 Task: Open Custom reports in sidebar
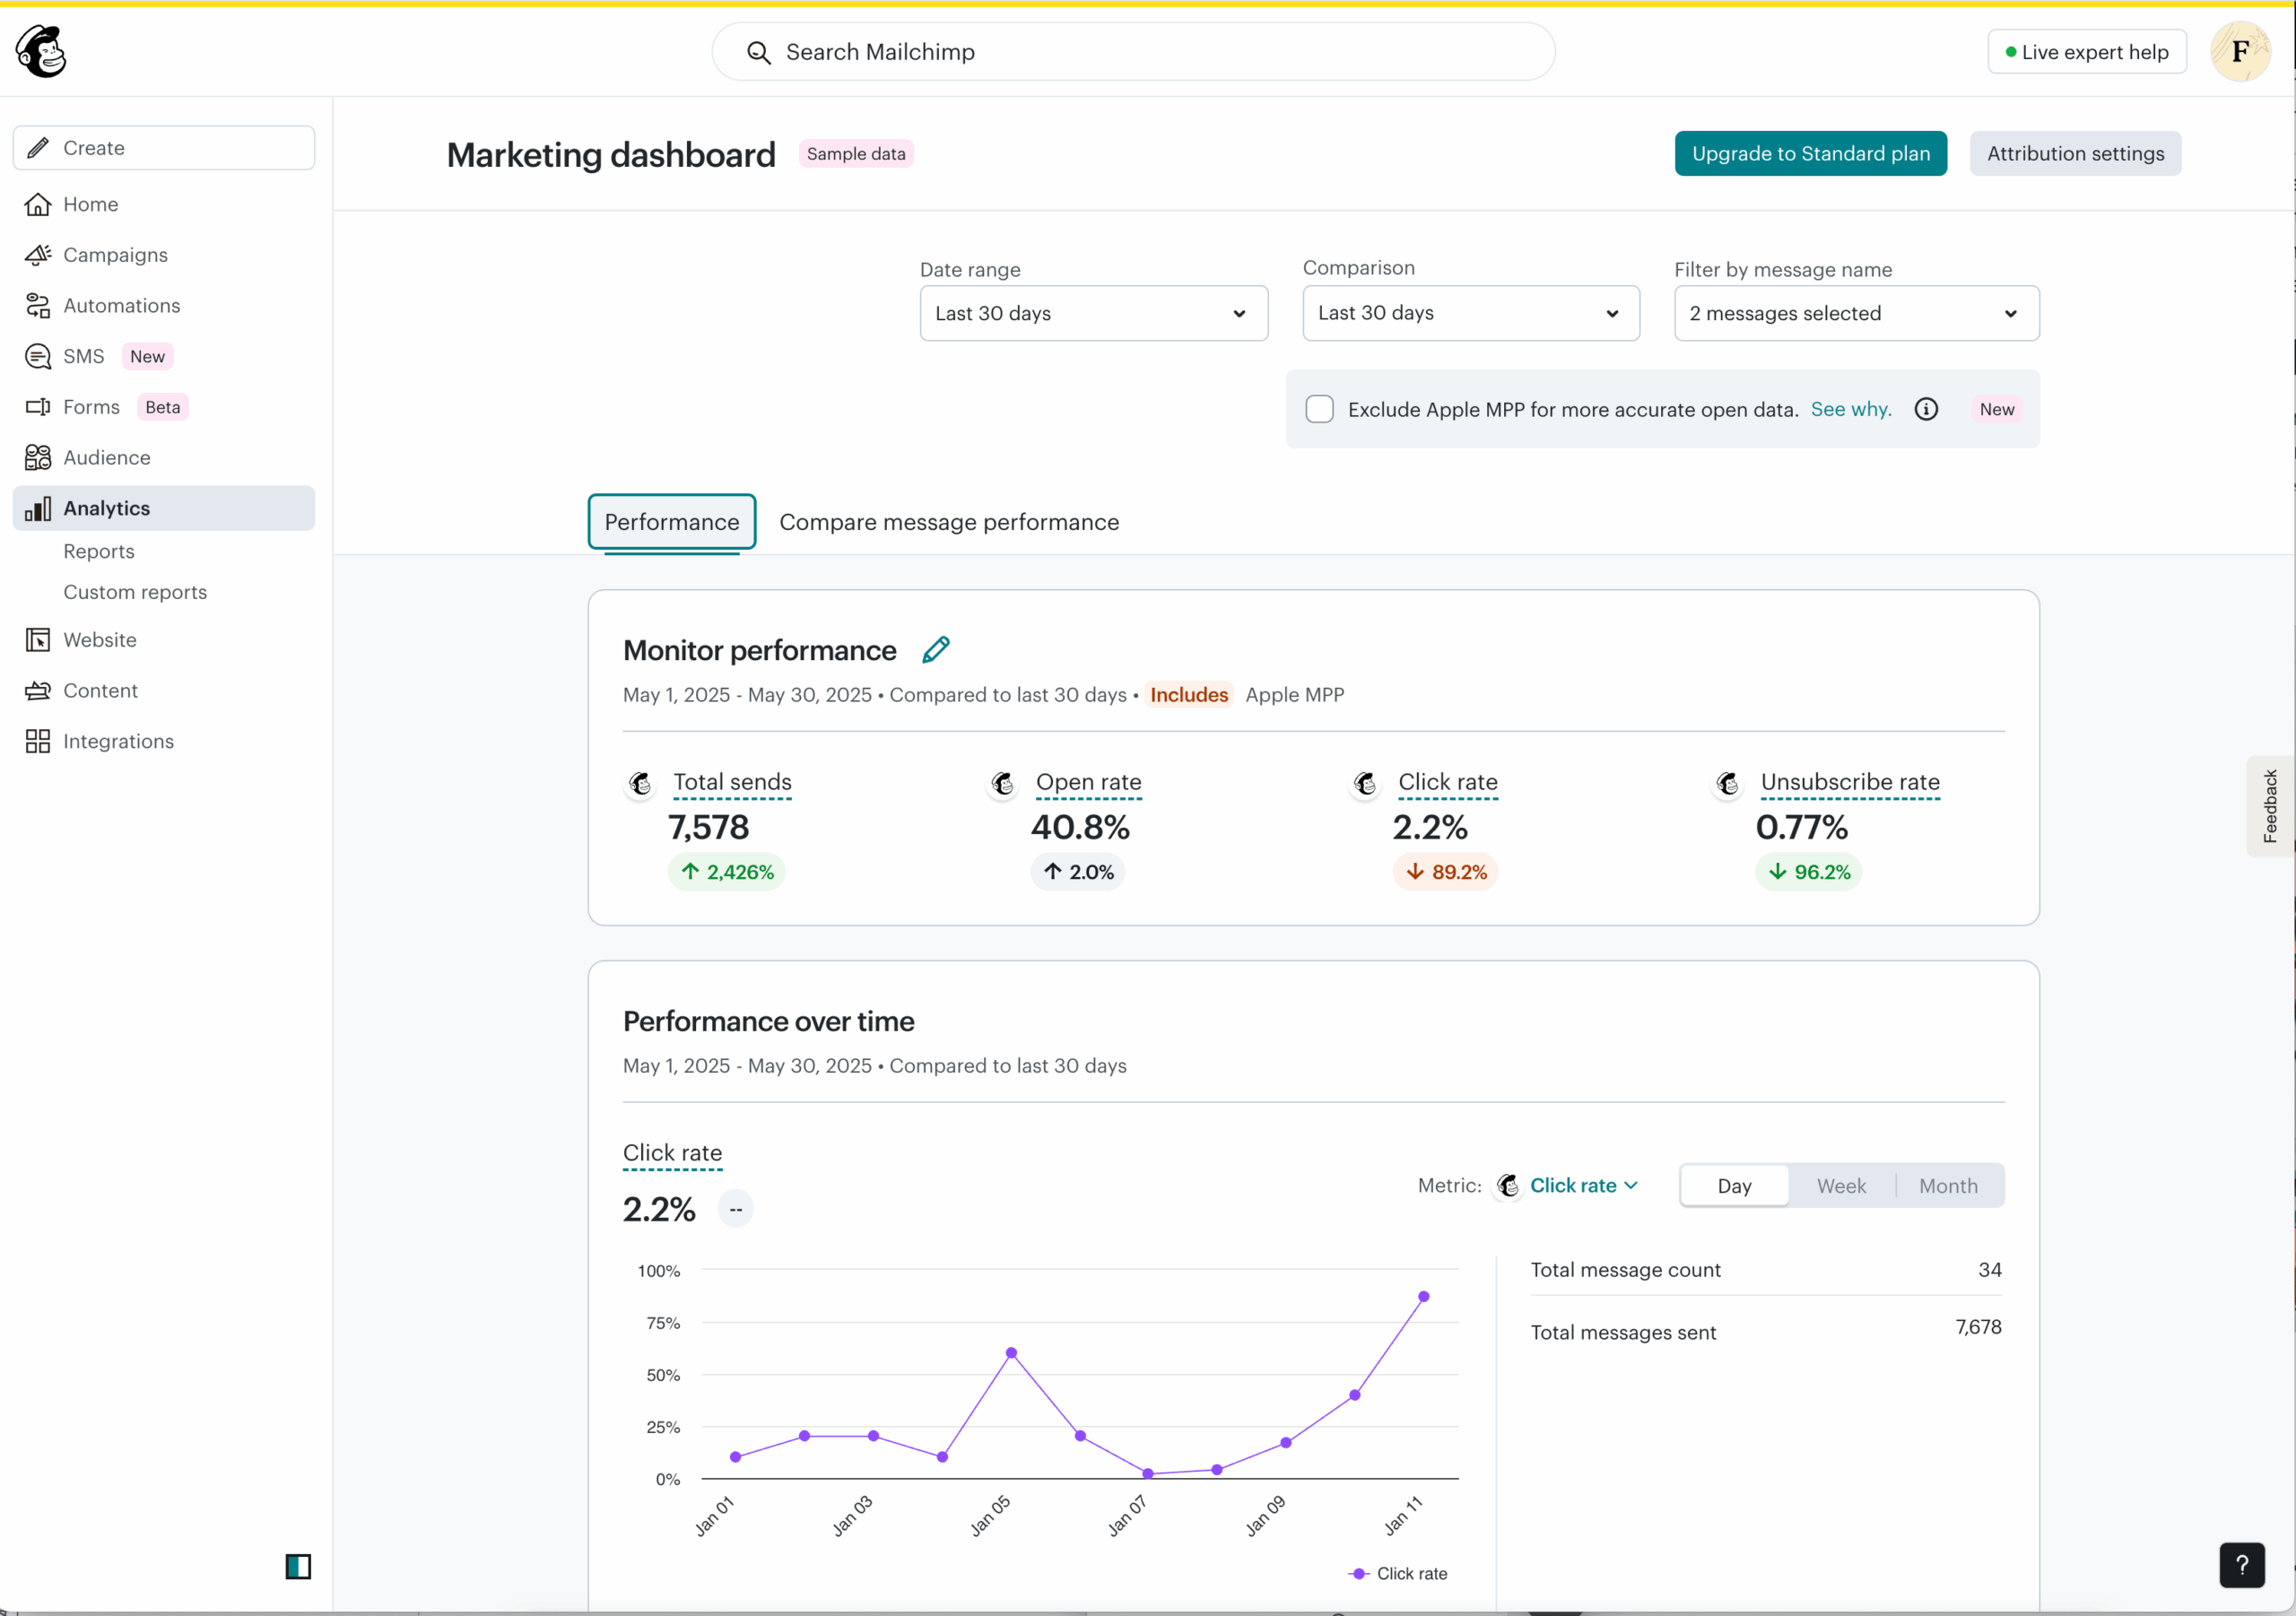135,592
